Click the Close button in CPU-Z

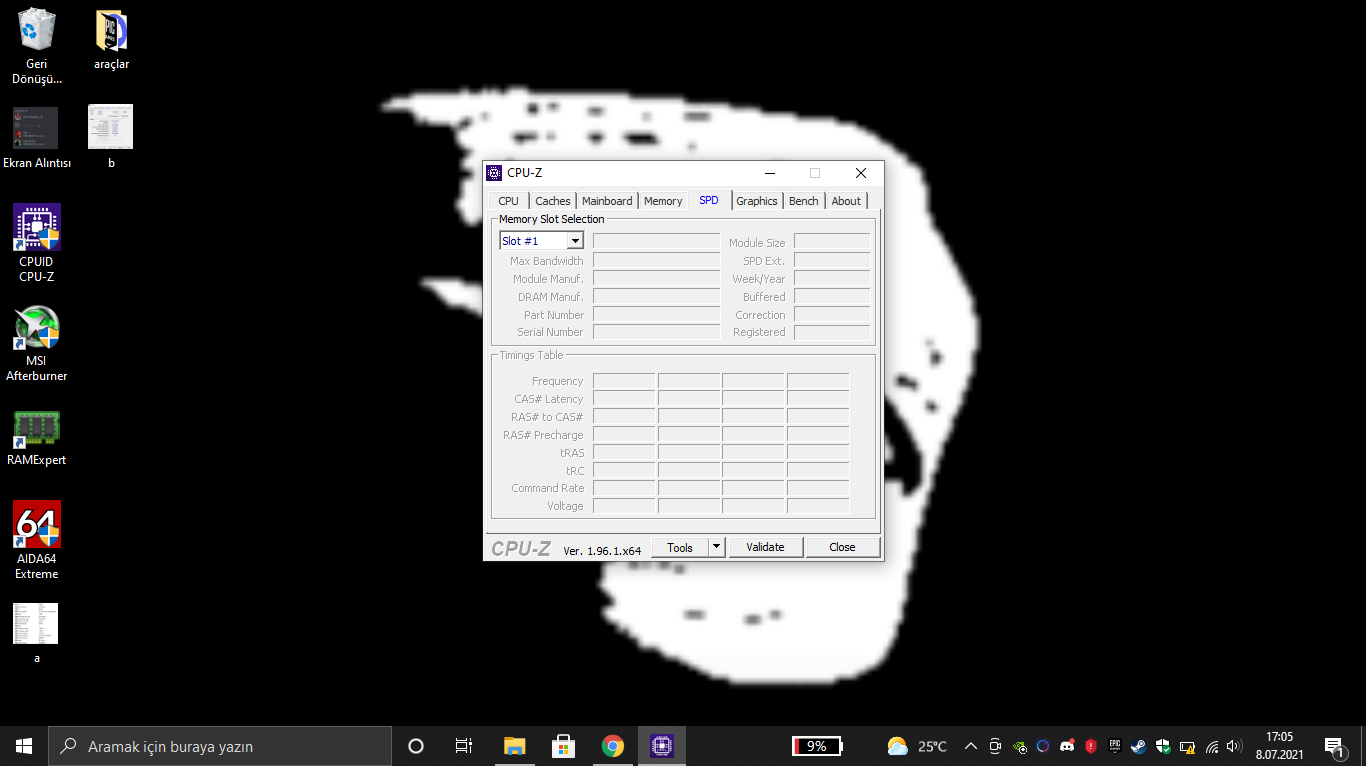tap(842, 546)
